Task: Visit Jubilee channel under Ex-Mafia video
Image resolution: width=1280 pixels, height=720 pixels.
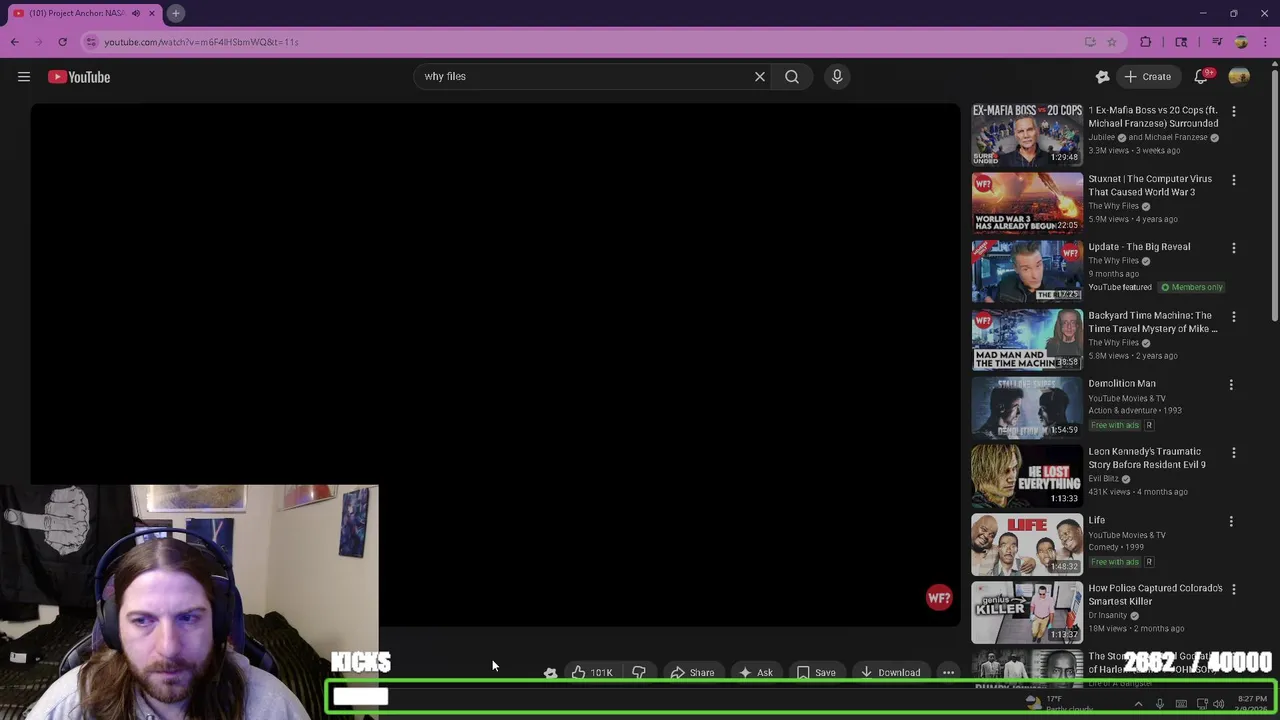Action: point(1101,138)
